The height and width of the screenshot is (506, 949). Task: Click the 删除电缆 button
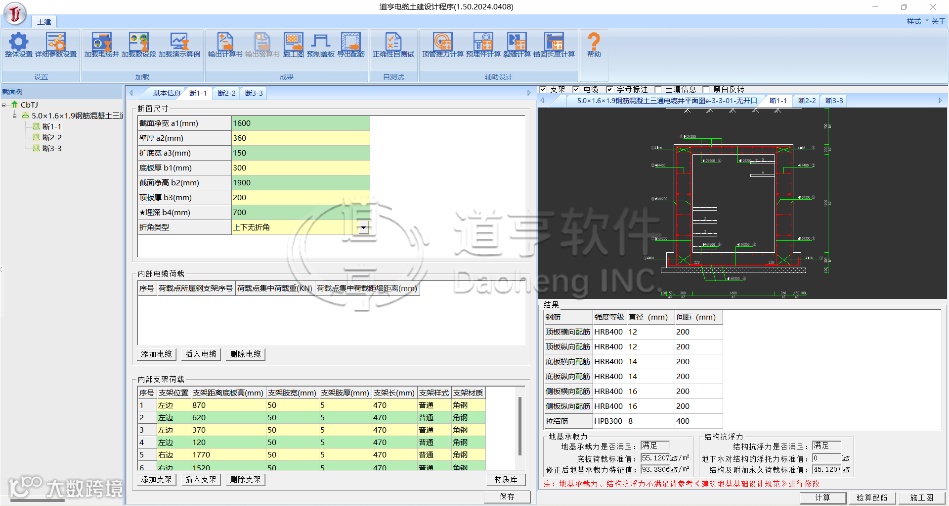click(x=246, y=354)
